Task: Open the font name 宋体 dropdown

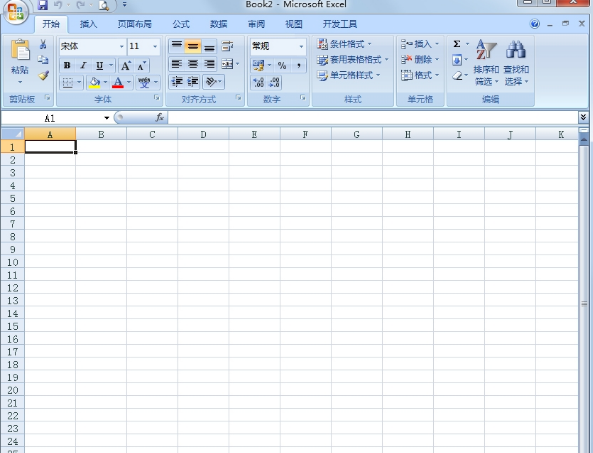Action: [x=122, y=47]
